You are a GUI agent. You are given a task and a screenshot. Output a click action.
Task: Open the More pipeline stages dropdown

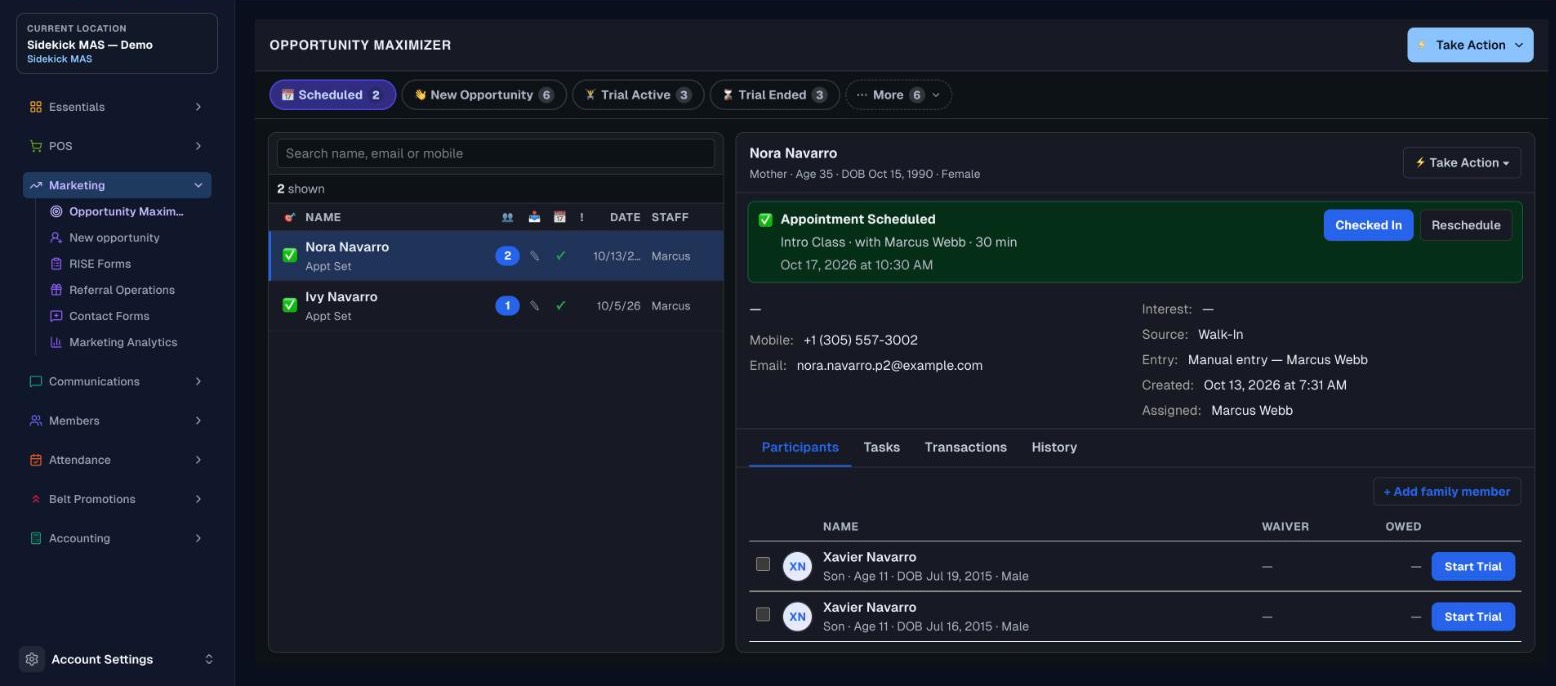point(898,95)
